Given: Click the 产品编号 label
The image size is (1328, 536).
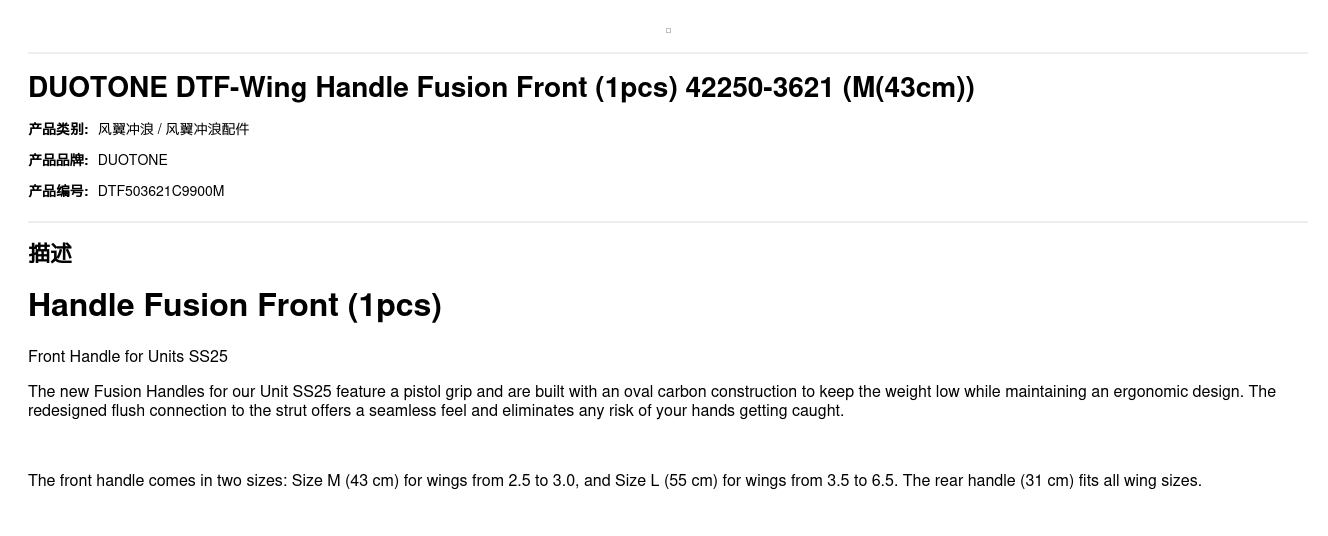Looking at the screenshot, I should point(58,191).
